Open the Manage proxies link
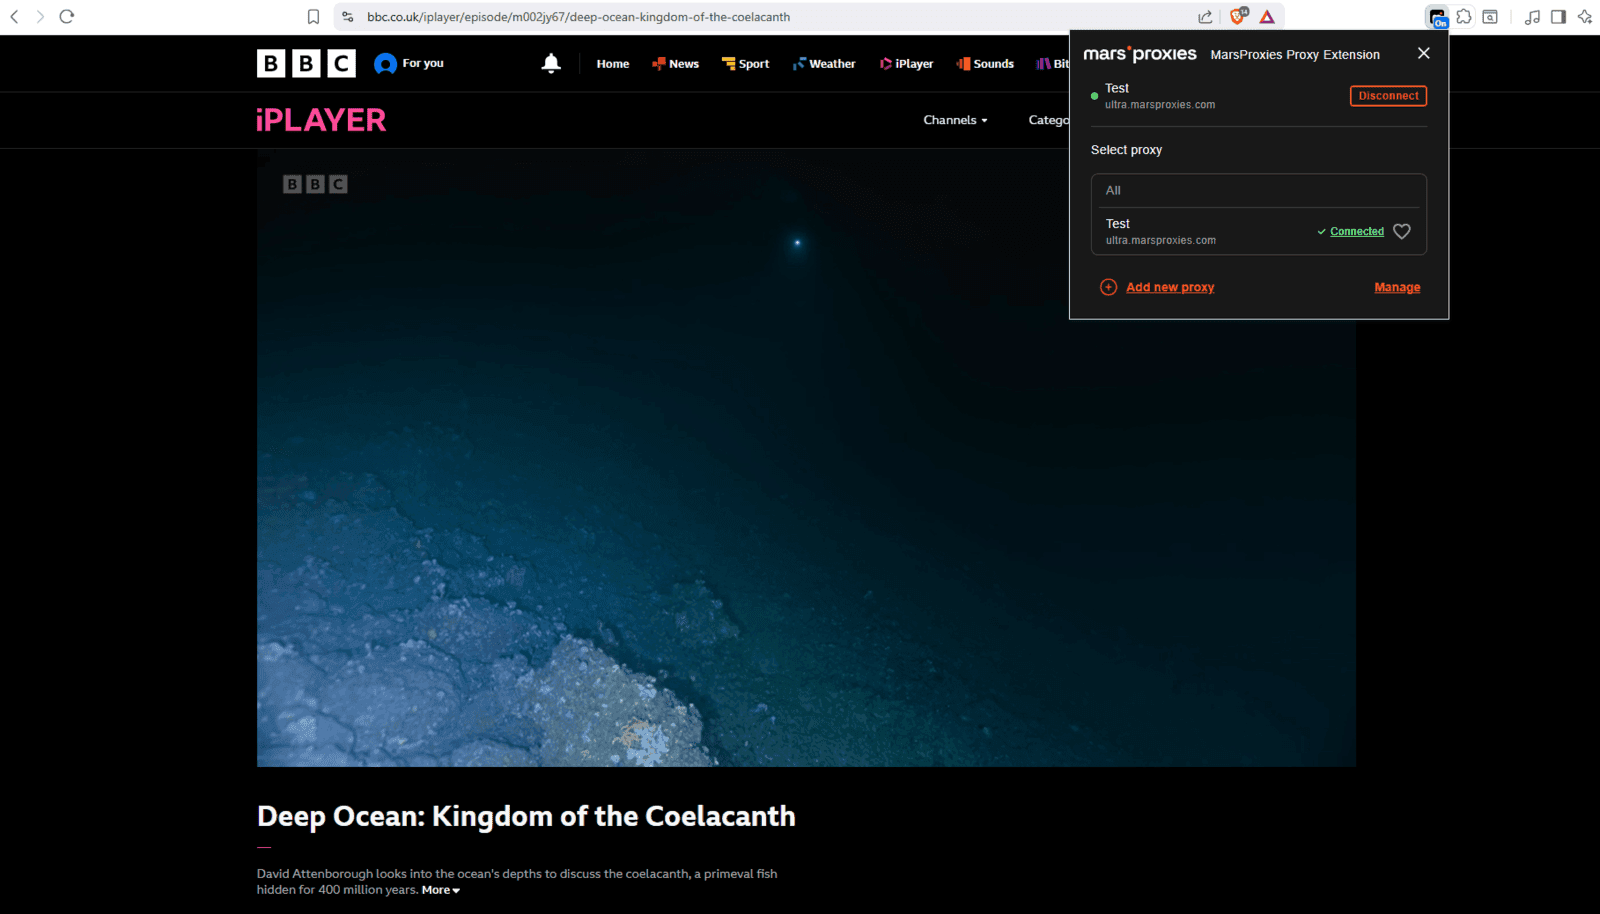 (1397, 287)
